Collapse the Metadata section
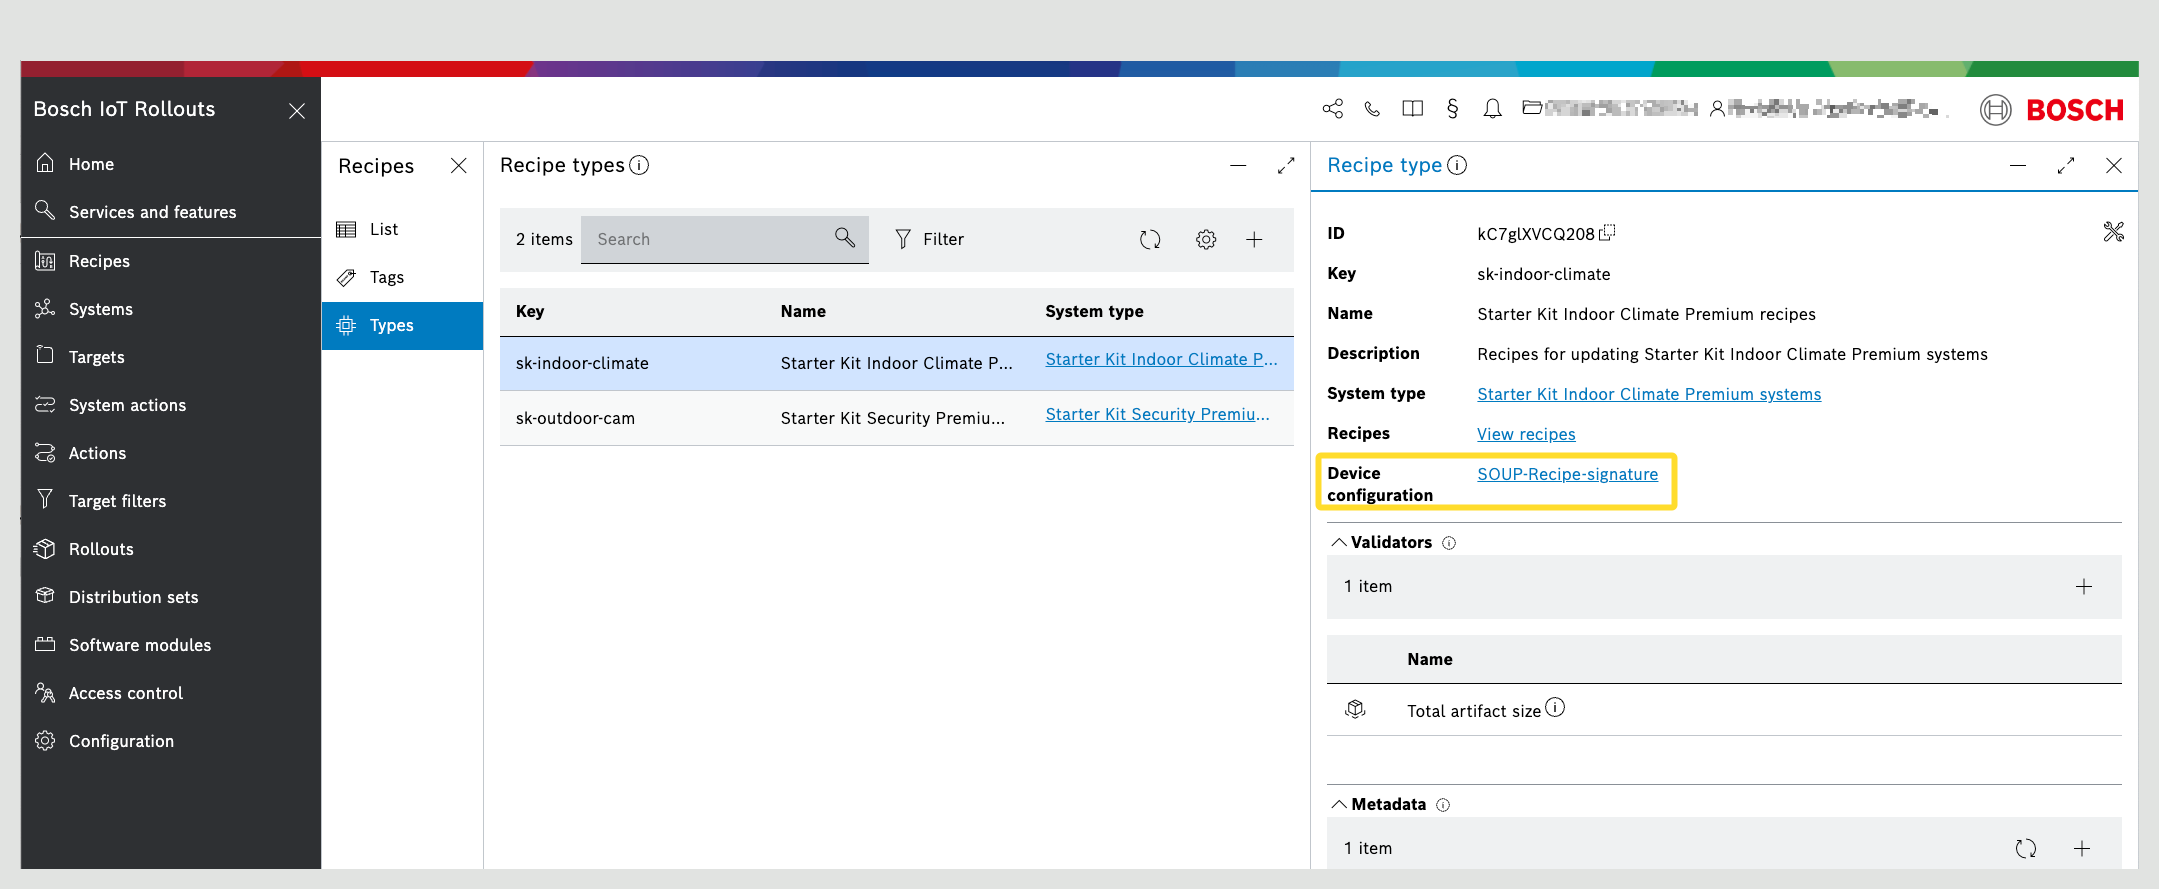Image resolution: width=2159 pixels, height=889 pixels. (x=1339, y=804)
